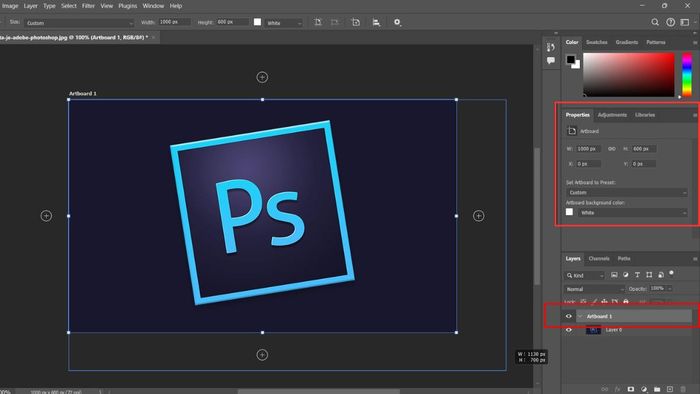Open the Help question mark icon

click(x=671, y=22)
